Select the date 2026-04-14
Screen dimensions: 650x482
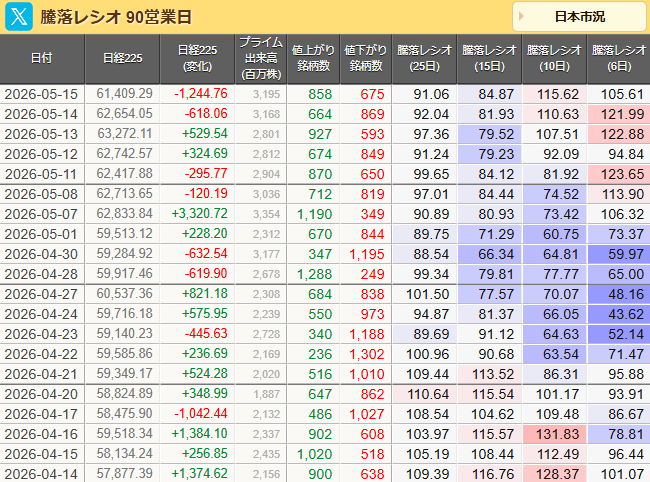[41, 474]
